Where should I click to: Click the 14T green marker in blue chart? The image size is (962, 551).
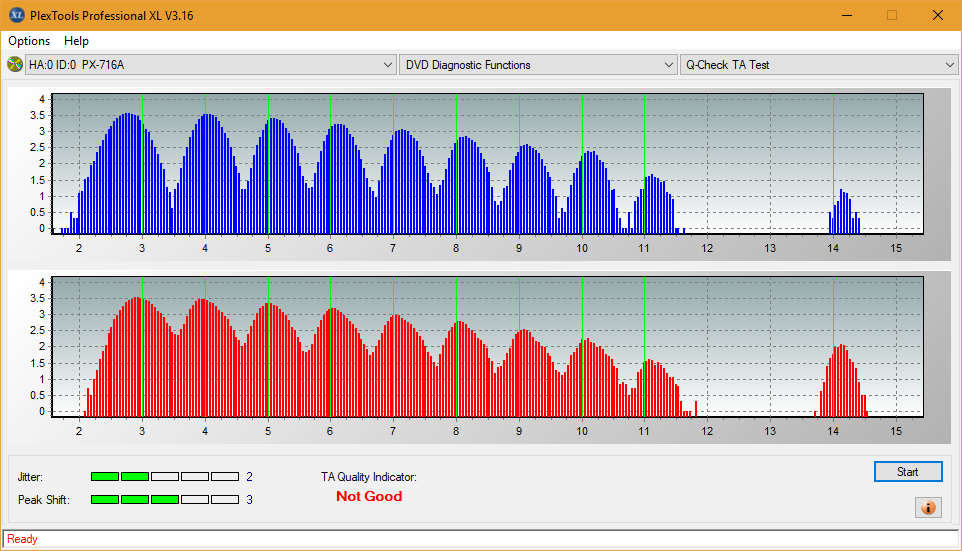[833, 164]
